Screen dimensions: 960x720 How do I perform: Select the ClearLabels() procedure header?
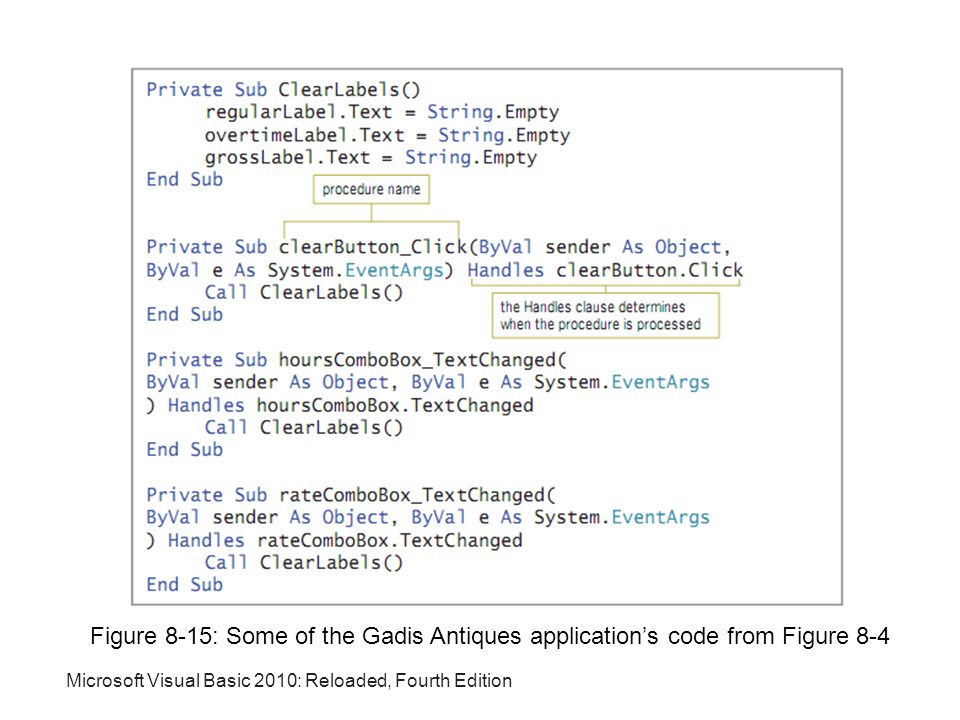283,89
